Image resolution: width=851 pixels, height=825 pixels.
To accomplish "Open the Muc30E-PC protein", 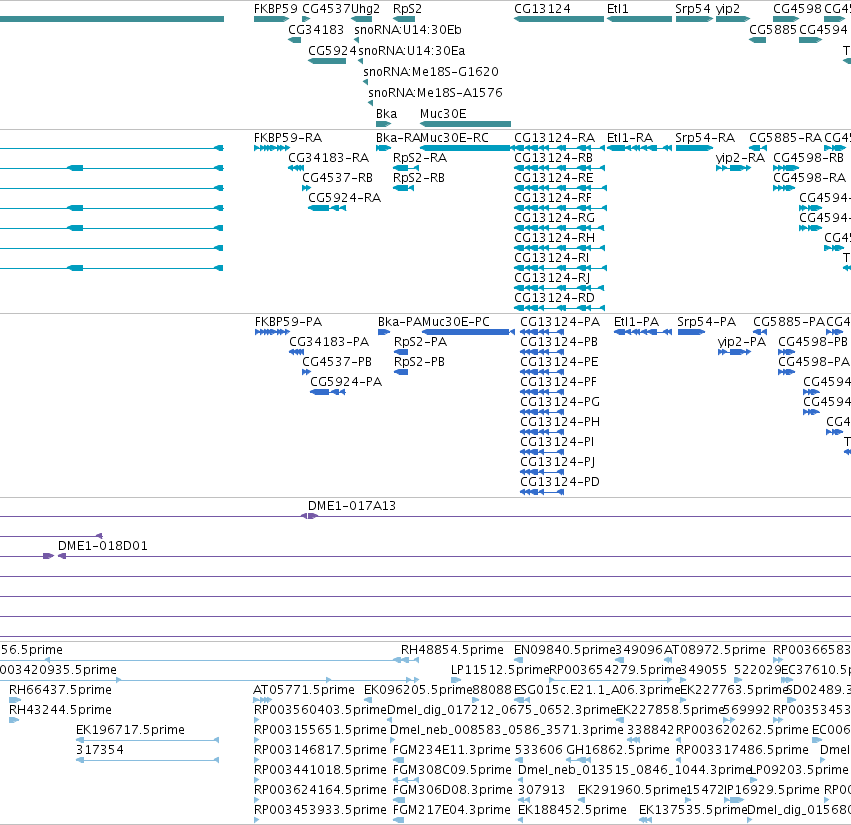I will point(456,322).
